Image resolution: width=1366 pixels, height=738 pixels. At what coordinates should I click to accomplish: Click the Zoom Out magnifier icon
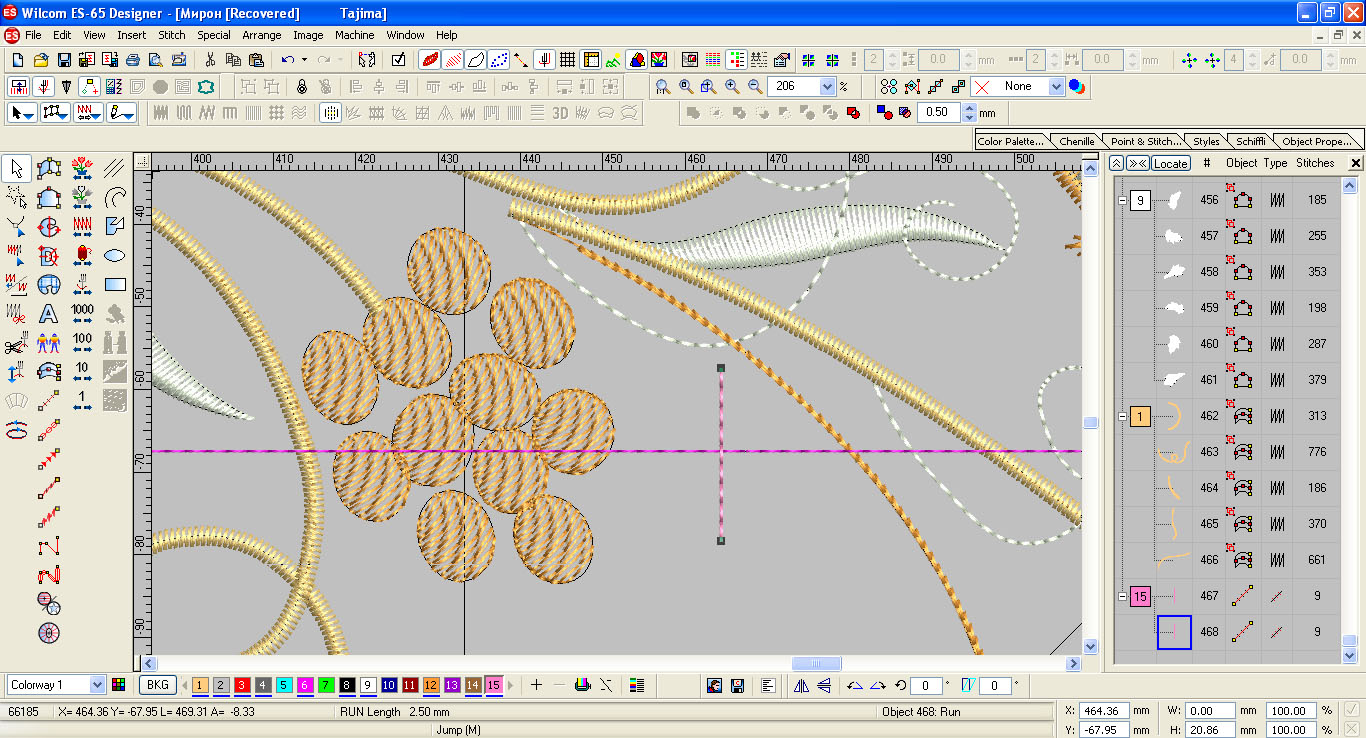coord(756,87)
